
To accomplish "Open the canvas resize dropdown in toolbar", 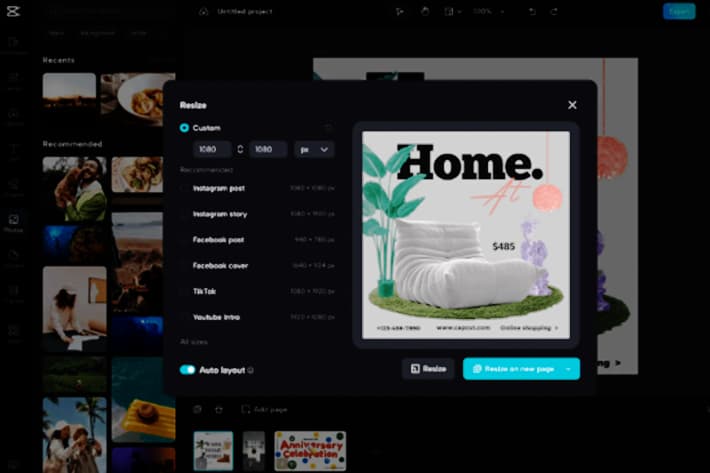I will click(x=452, y=11).
